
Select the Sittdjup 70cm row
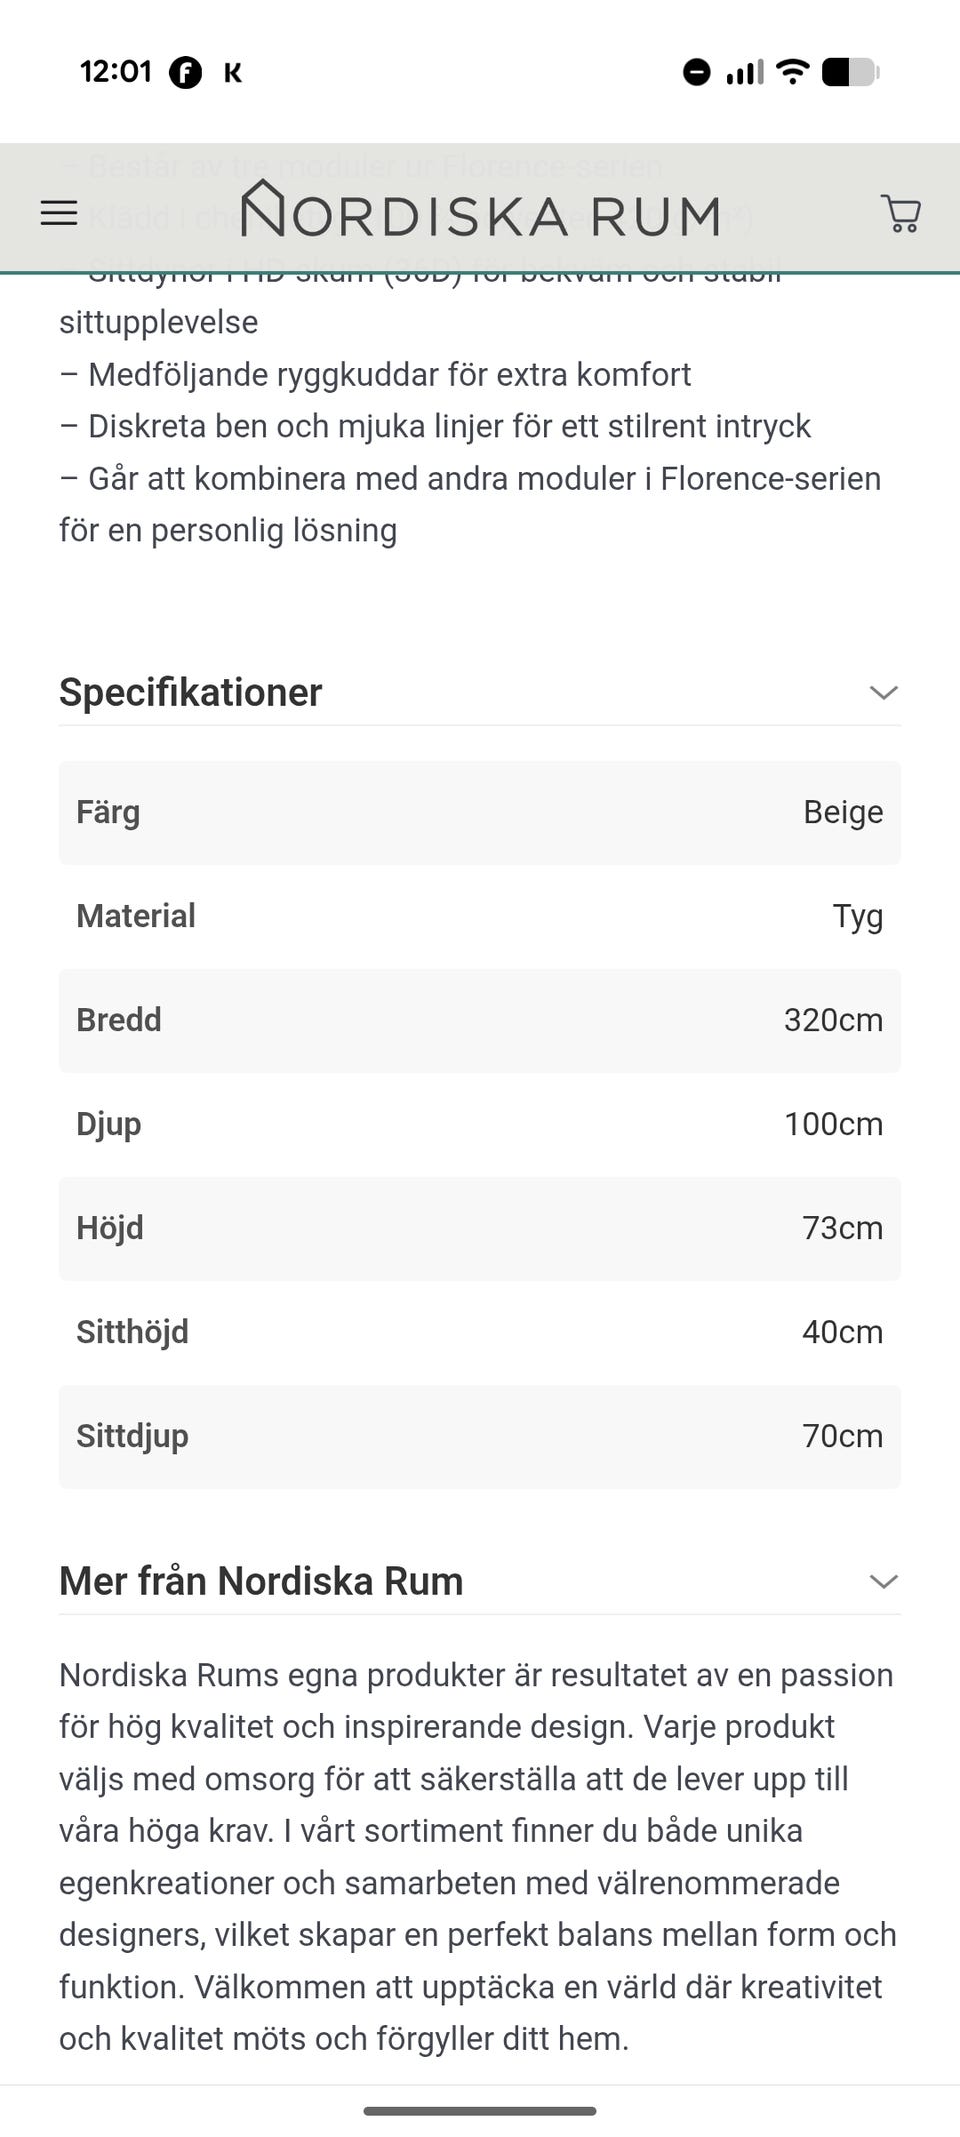pyautogui.click(x=480, y=1436)
